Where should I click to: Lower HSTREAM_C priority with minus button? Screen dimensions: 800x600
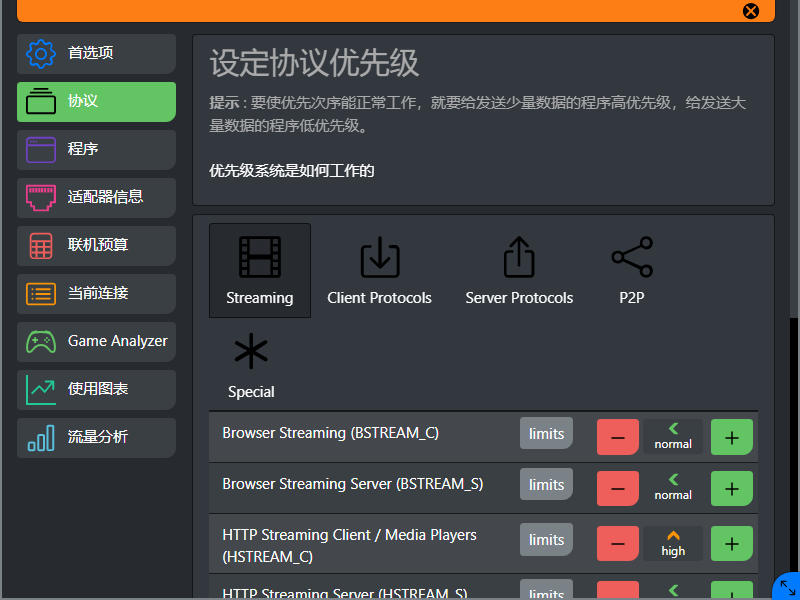617,543
